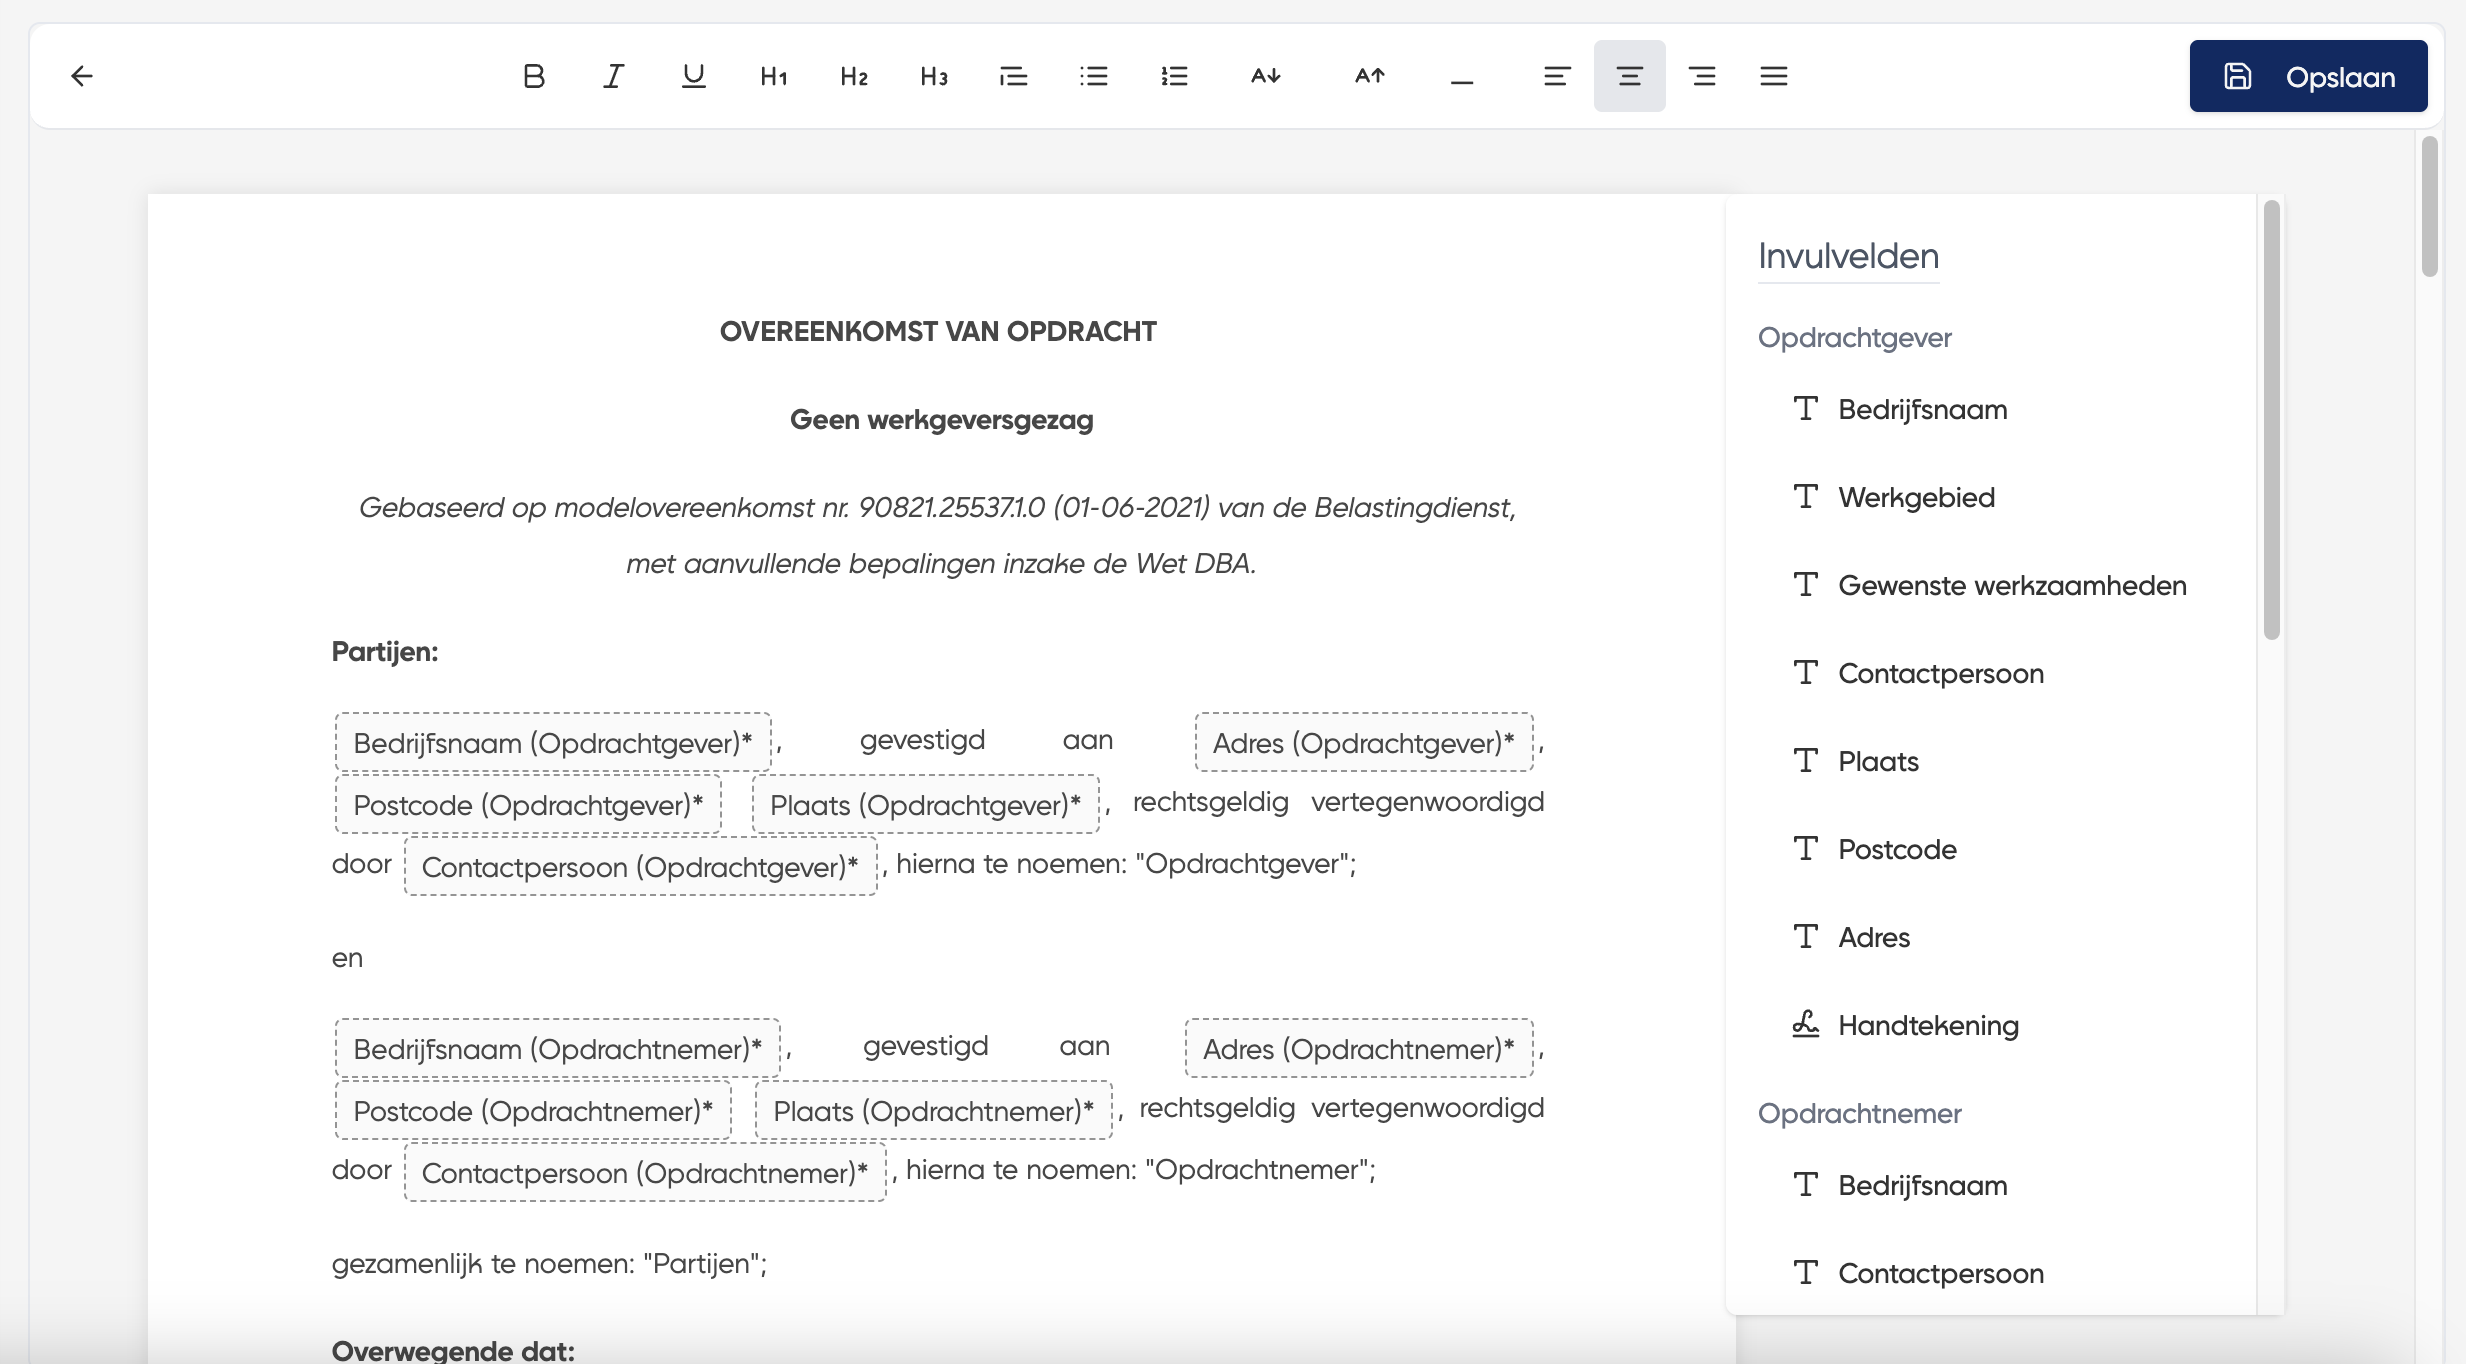The width and height of the screenshot is (2466, 1364).
Task: Align text to the right
Action: [x=1702, y=76]
